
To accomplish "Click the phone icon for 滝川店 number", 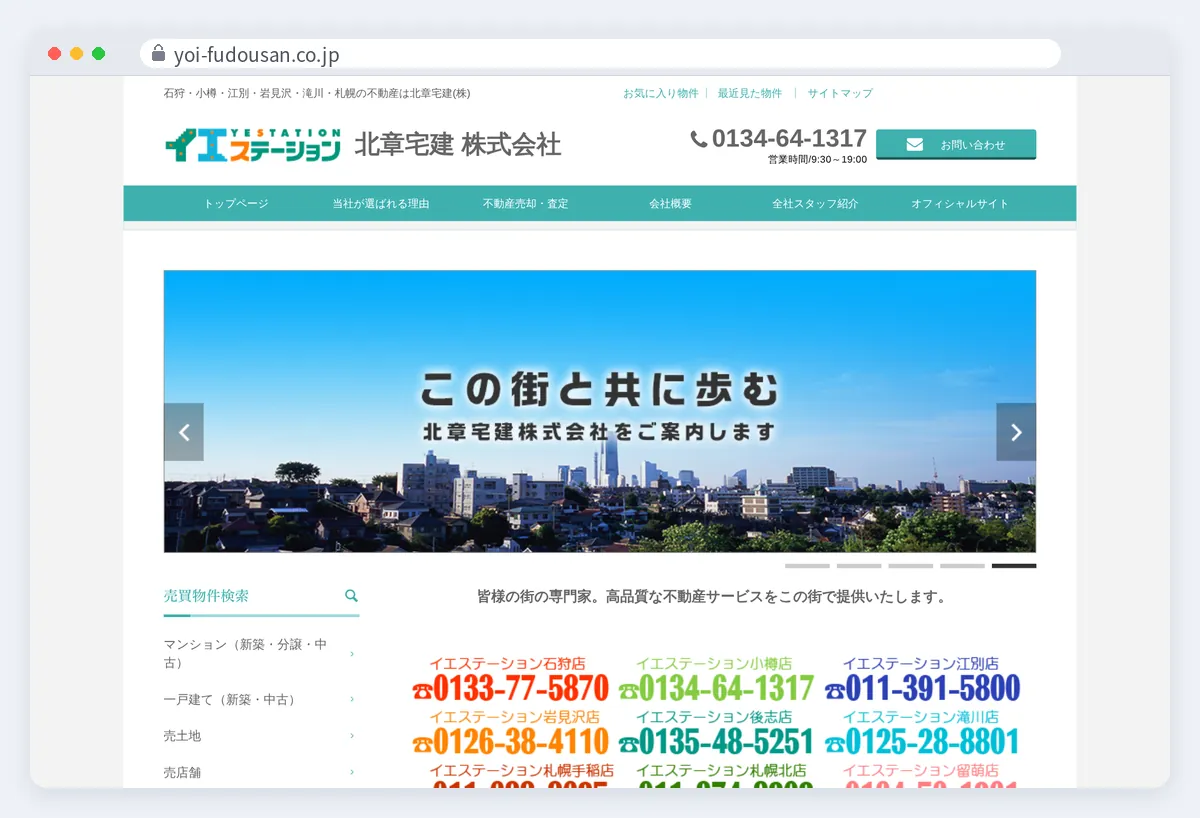I will click(x=834, y=743).
